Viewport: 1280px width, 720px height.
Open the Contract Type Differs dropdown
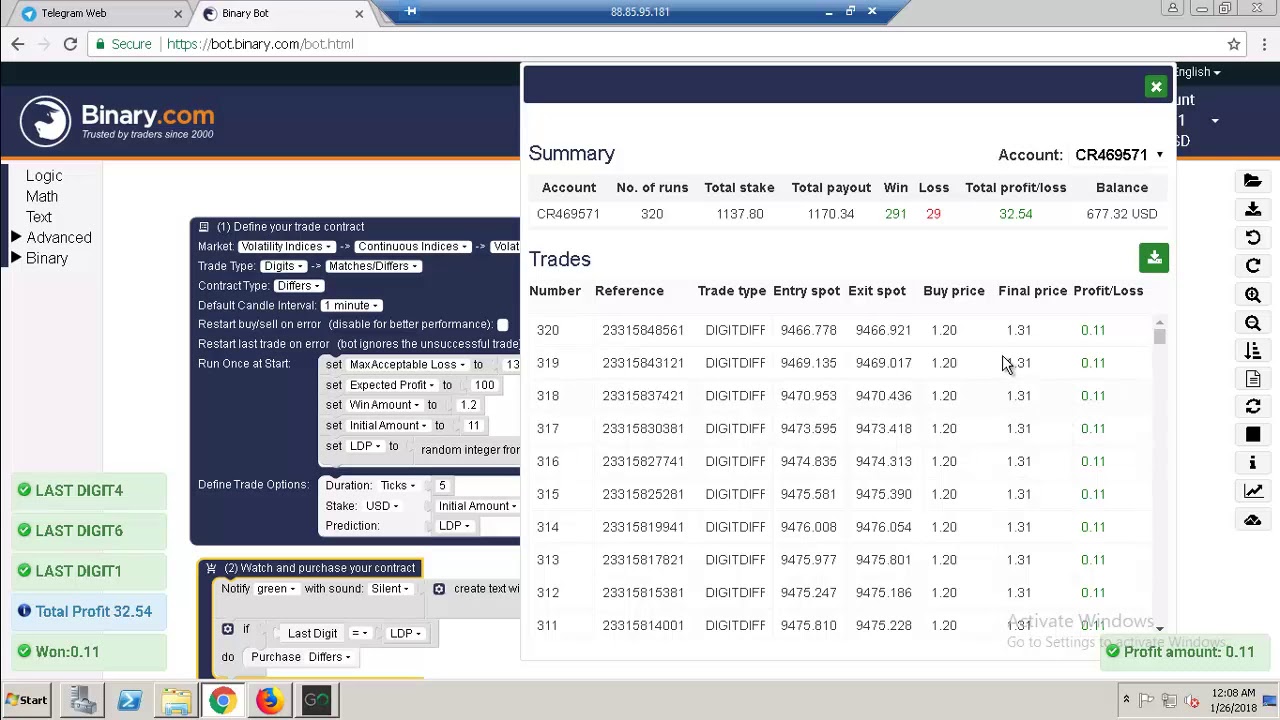pos(298,286)
